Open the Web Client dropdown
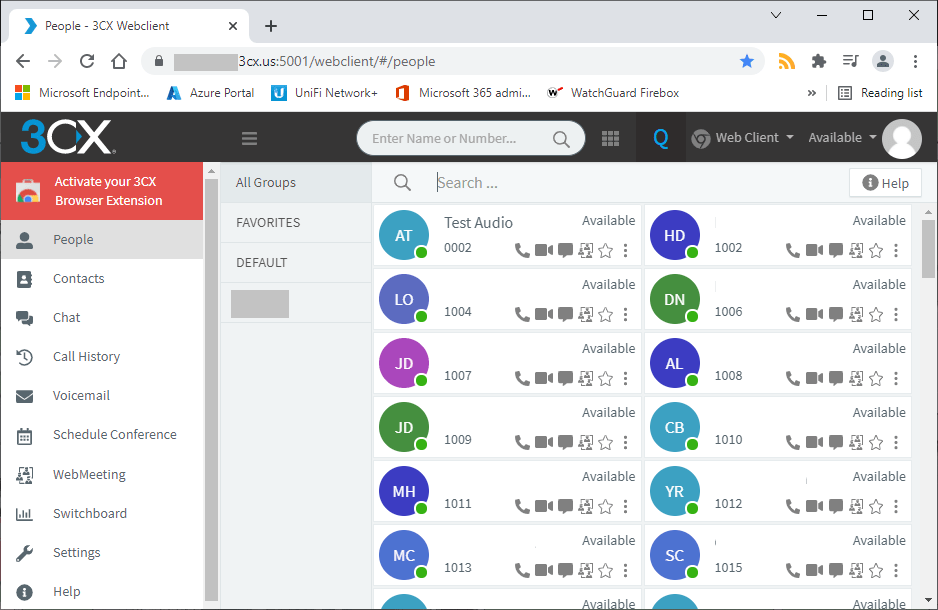Screen dimensions: 938x610 pyautogui.click(x=742, y=138)
